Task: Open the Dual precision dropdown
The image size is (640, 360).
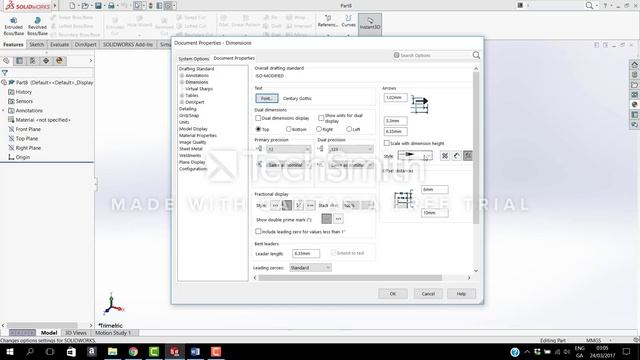Action: (351, 149)
